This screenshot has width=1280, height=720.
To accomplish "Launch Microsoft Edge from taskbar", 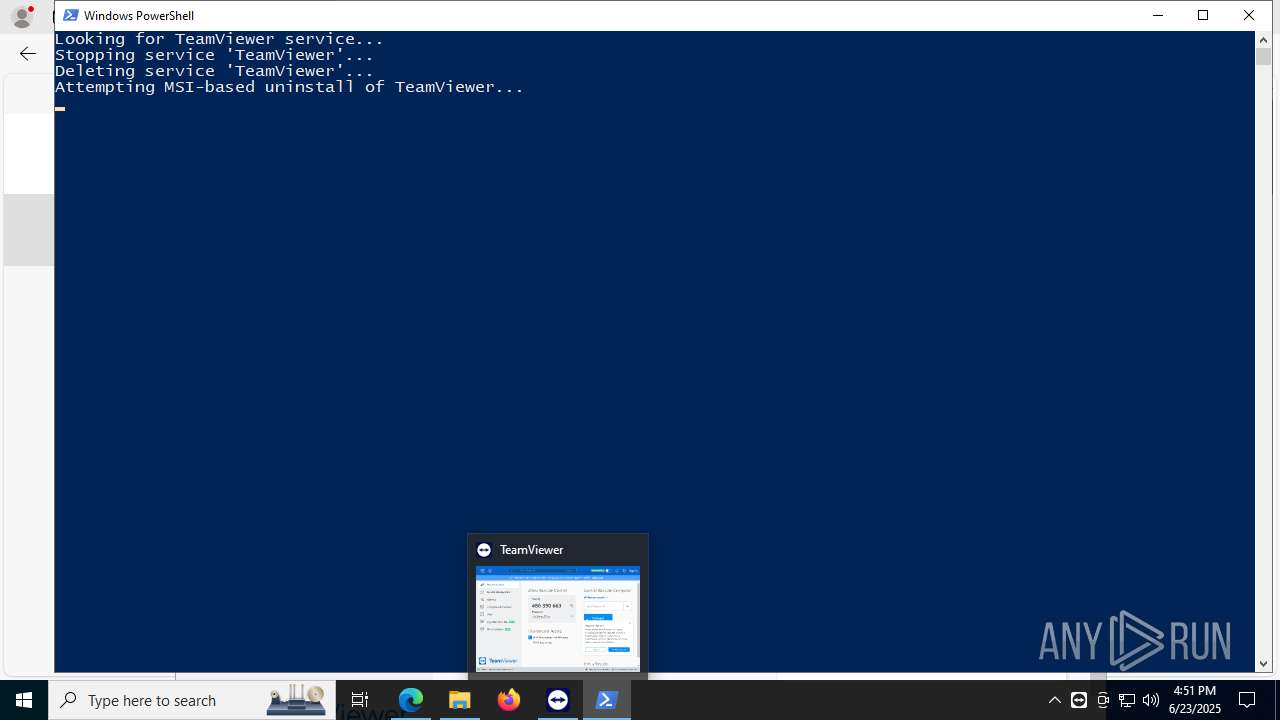I will 411,700.
